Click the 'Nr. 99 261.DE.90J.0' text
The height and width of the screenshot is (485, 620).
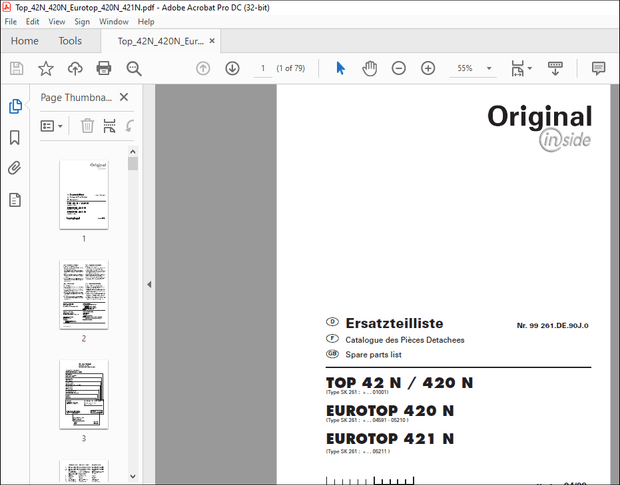(x=552, y=326)
